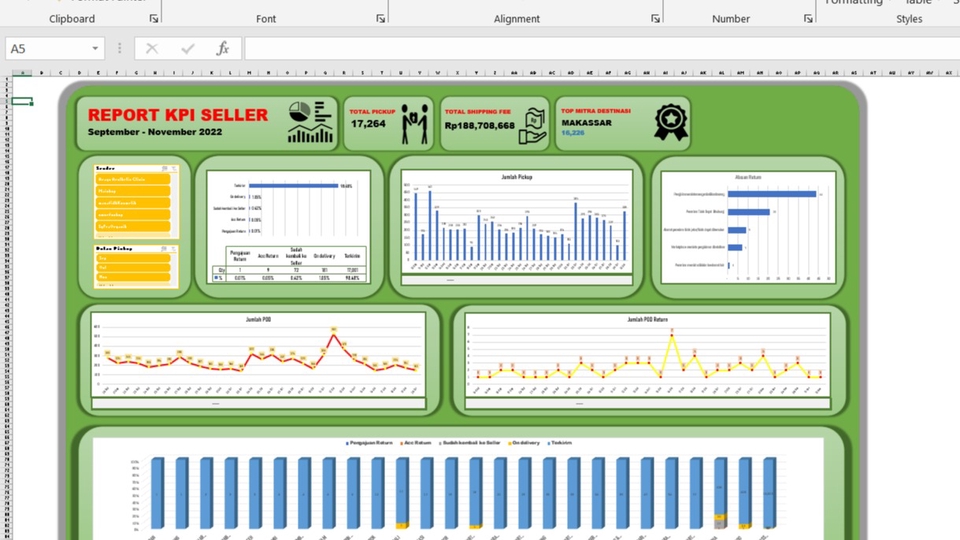
Task: Click the Jumlah POD Return chart title
Action: click(647, 320)
